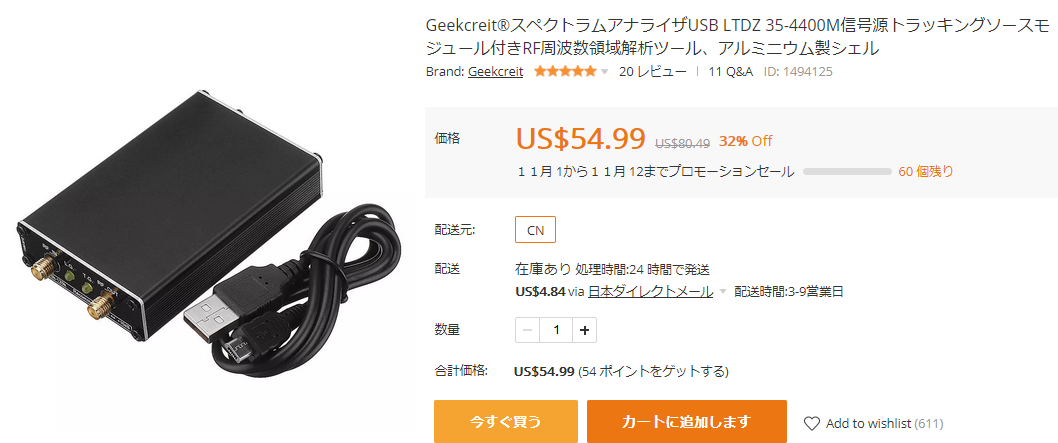Viewport: 1058px width, 443px height.
Task: Increase quantity with the plus button
Action: click(x=584, y=330)
